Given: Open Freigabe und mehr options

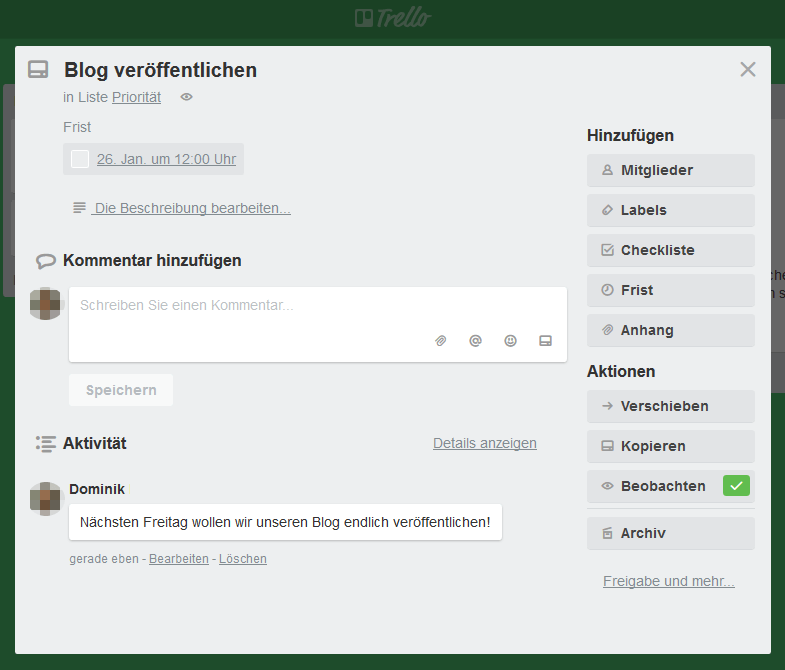Looking at the screenshot, I should [x=668, y=581].
